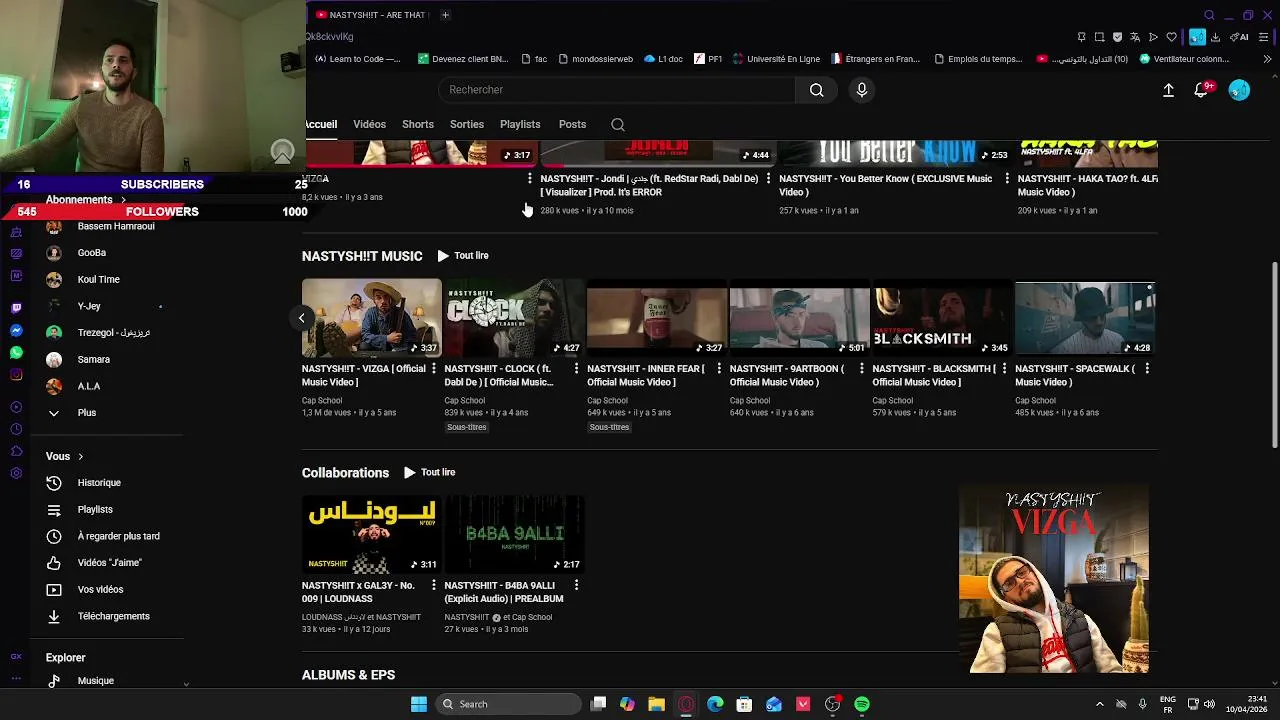The image size is (1280, 720).
Task: Open Twitch in the Opera GX sidebar
Action: pos(16,308)
